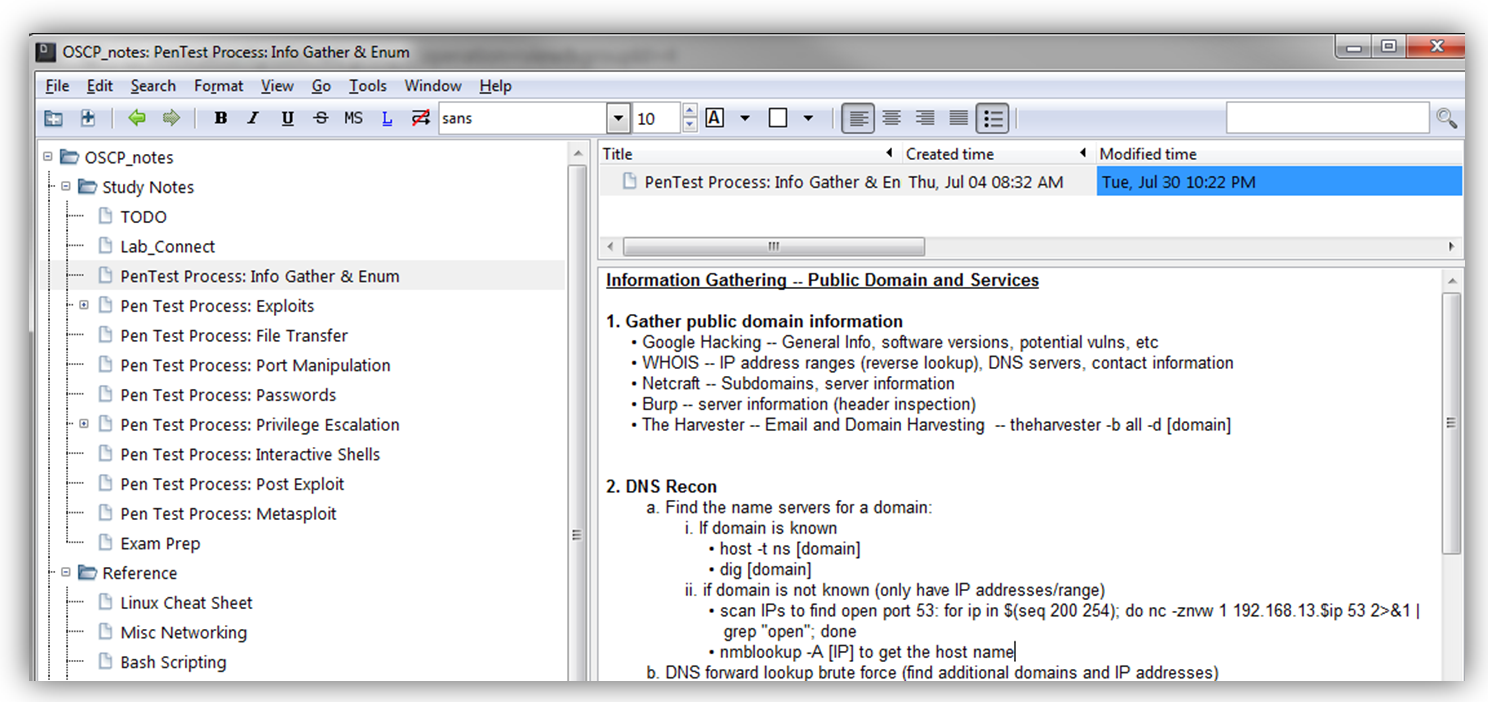
Task: Sort by the Modified time column header
Action: click(x=1148, y=154)
